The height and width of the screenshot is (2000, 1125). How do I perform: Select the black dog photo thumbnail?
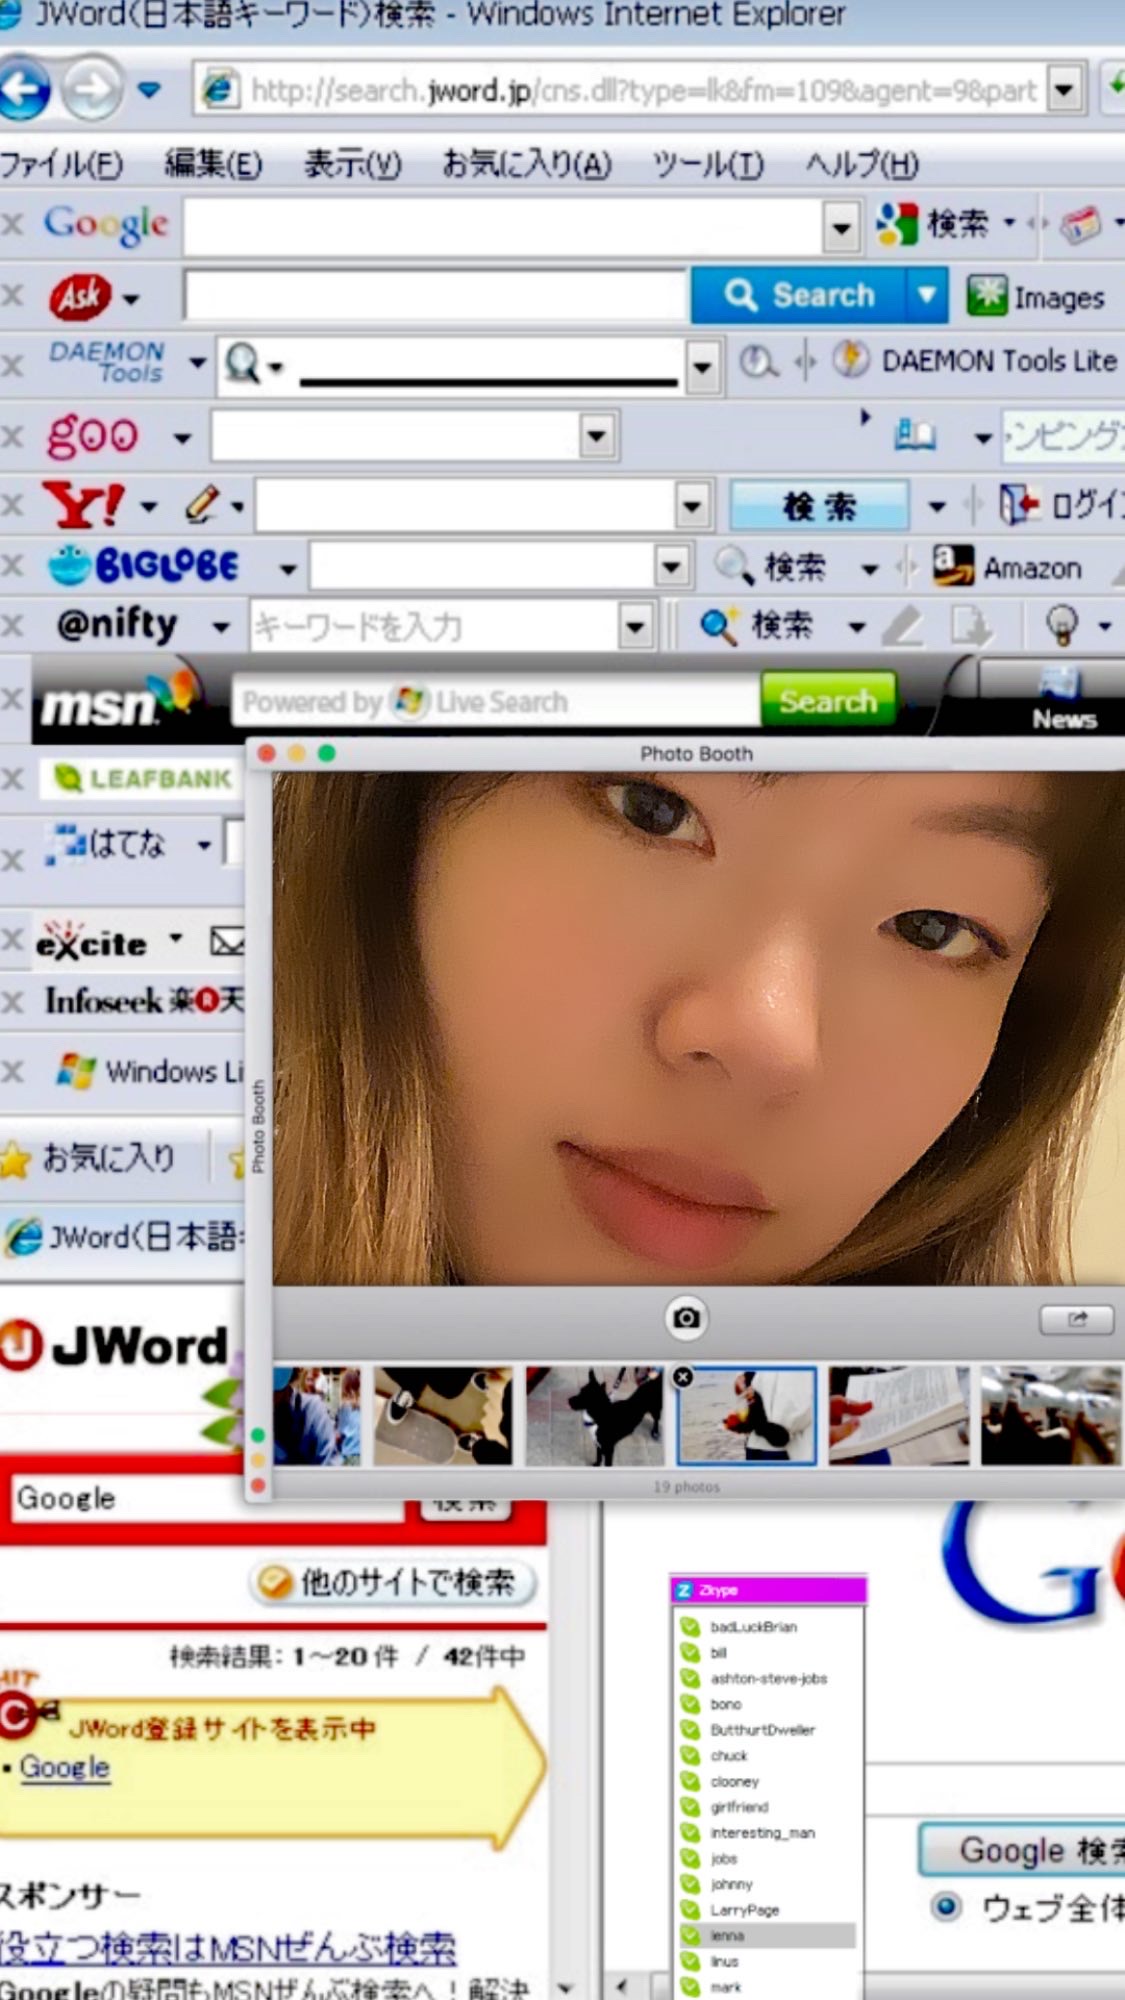[x=594, y=1415]
